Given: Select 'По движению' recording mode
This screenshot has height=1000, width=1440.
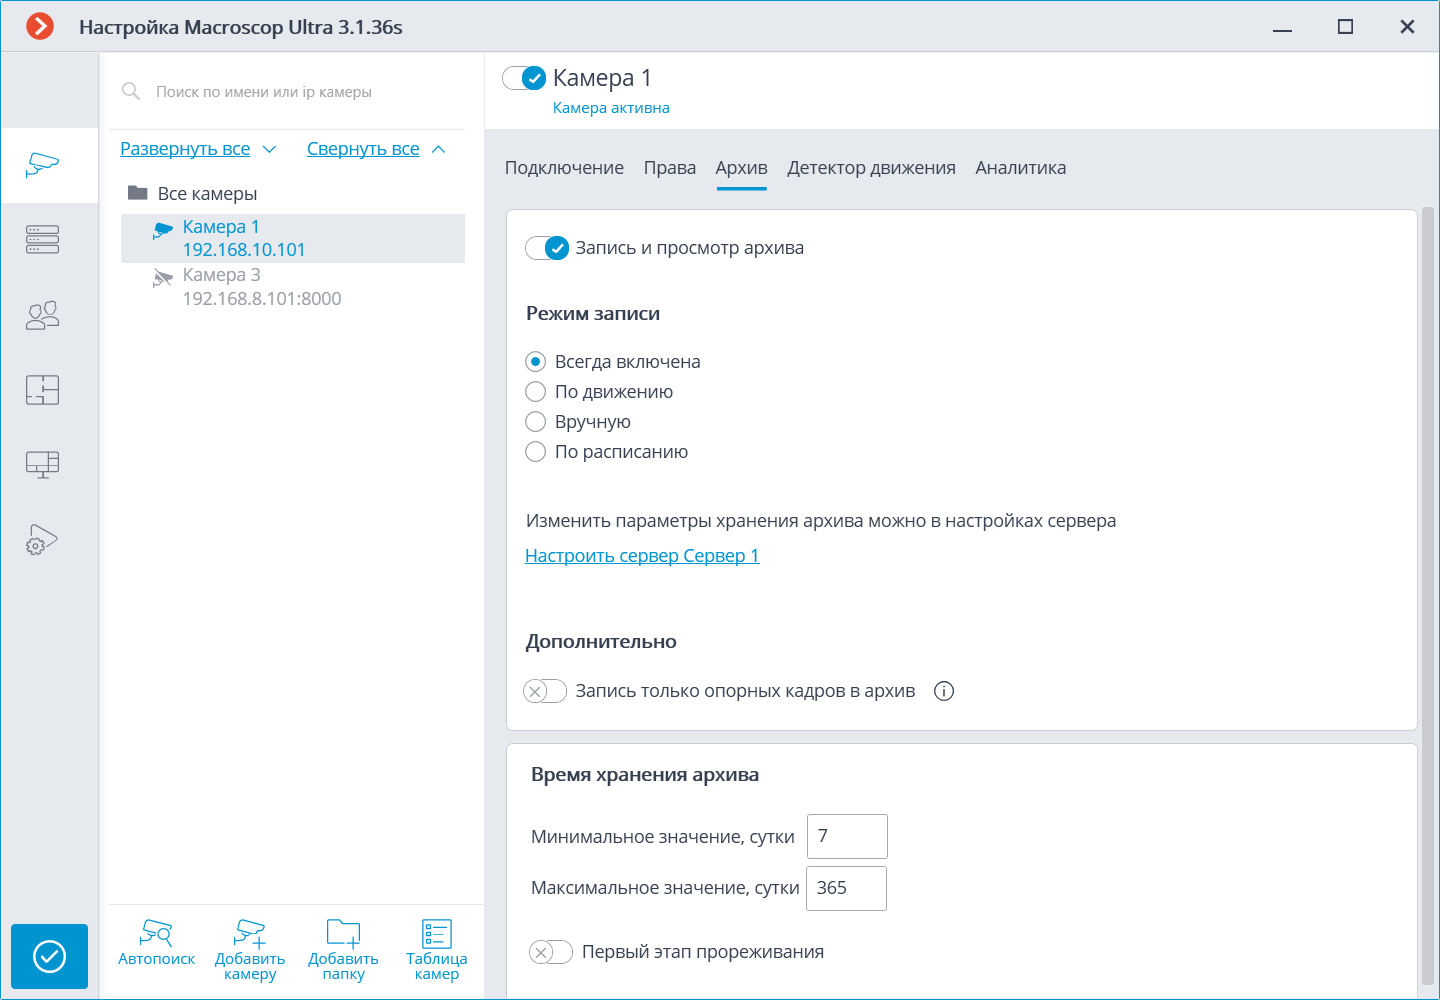Looking at the screenshot, I should [536, 391].
